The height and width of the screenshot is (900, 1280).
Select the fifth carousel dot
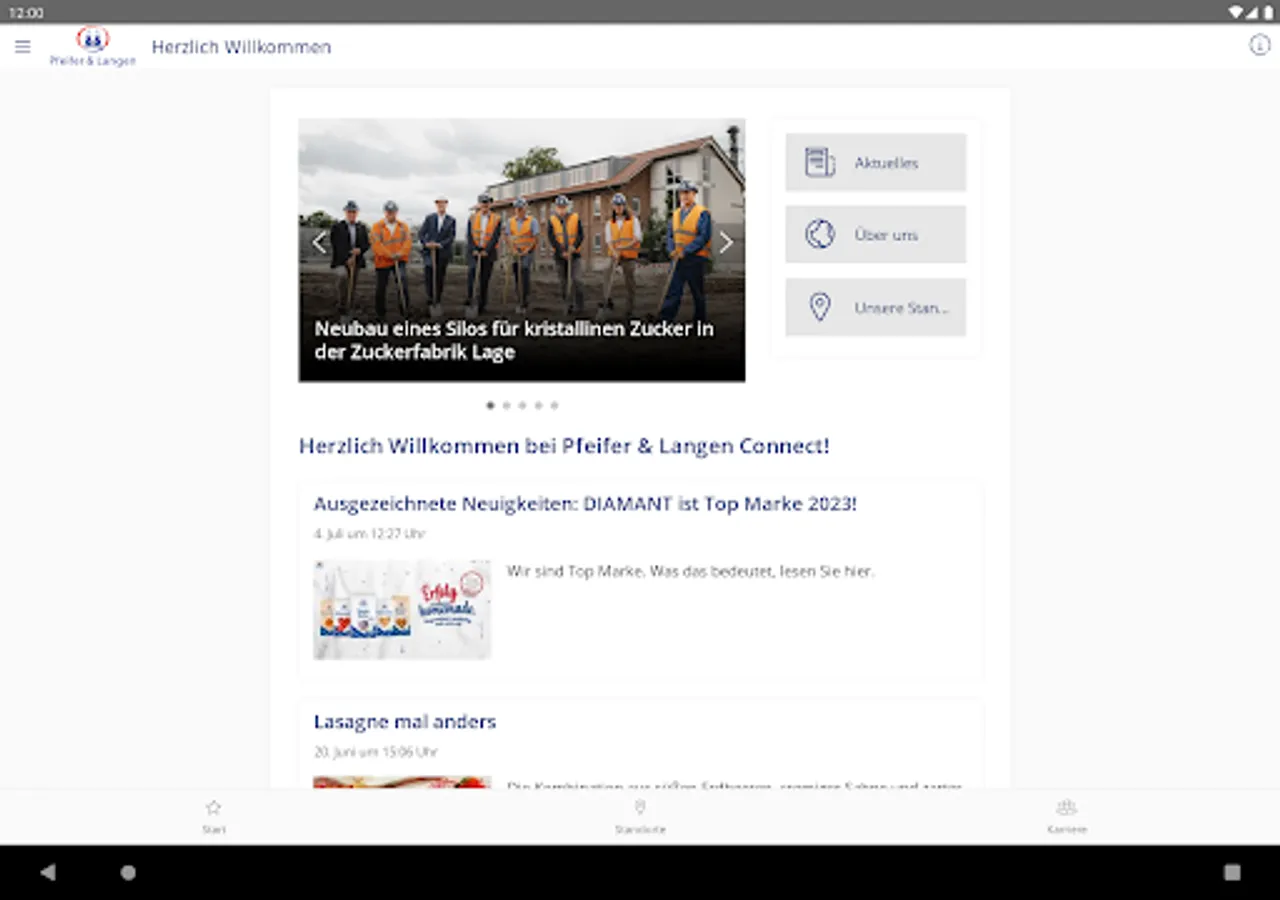click(554, 405)
